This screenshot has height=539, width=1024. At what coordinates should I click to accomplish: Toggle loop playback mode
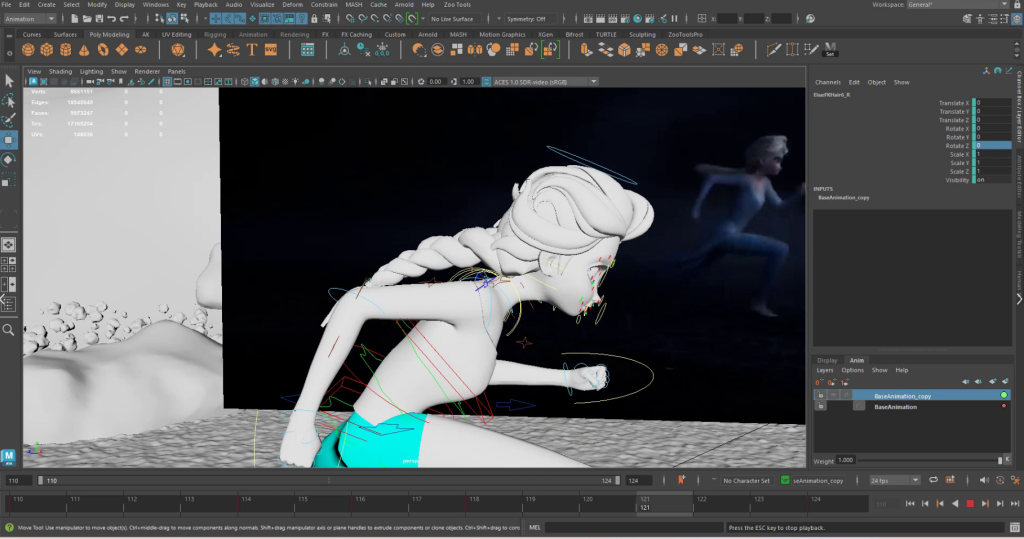(933, 480)
